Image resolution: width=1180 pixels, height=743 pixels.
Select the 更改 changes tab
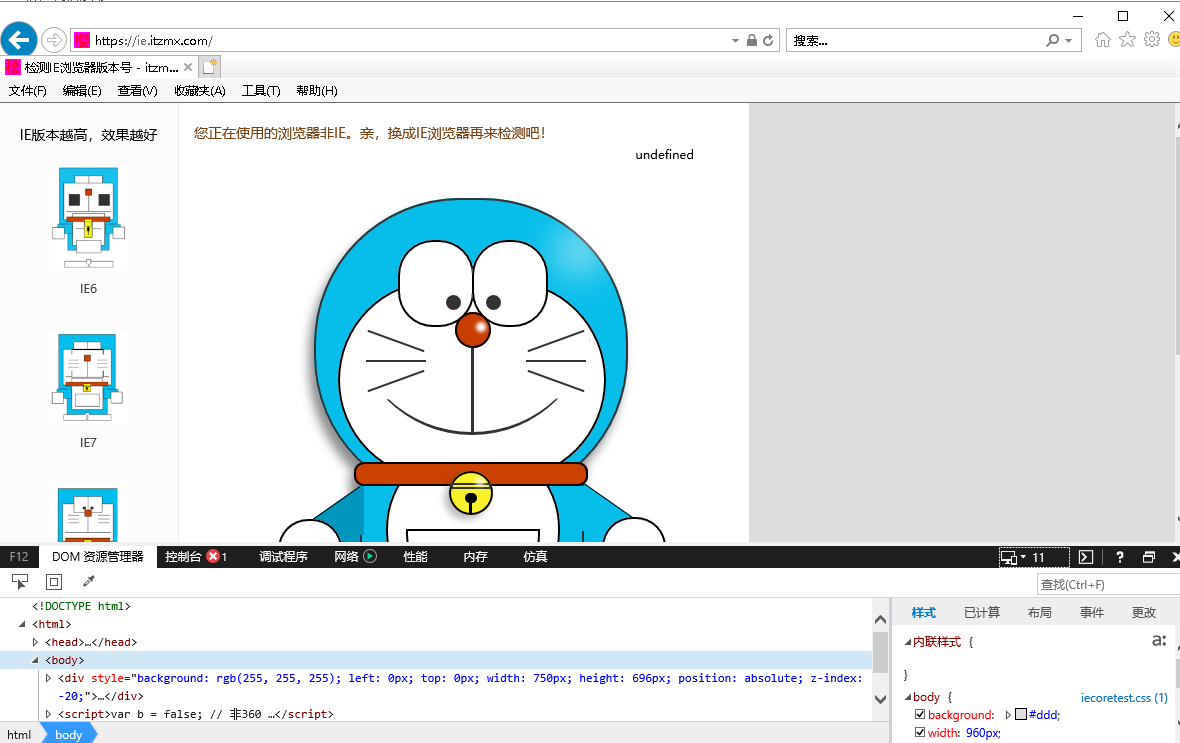pos(1144,612)
